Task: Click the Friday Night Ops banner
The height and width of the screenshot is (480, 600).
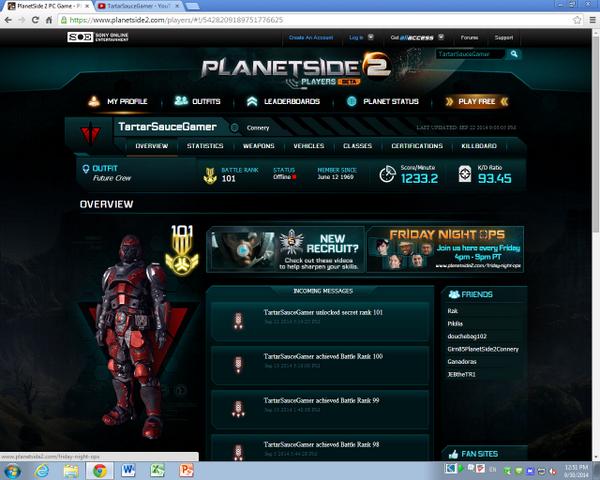Action: coord(445,250)
